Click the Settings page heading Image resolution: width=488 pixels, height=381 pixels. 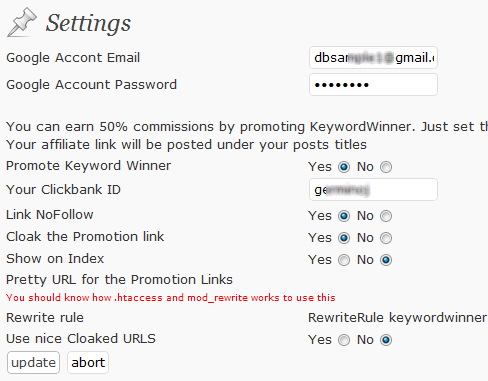[88, 23]
